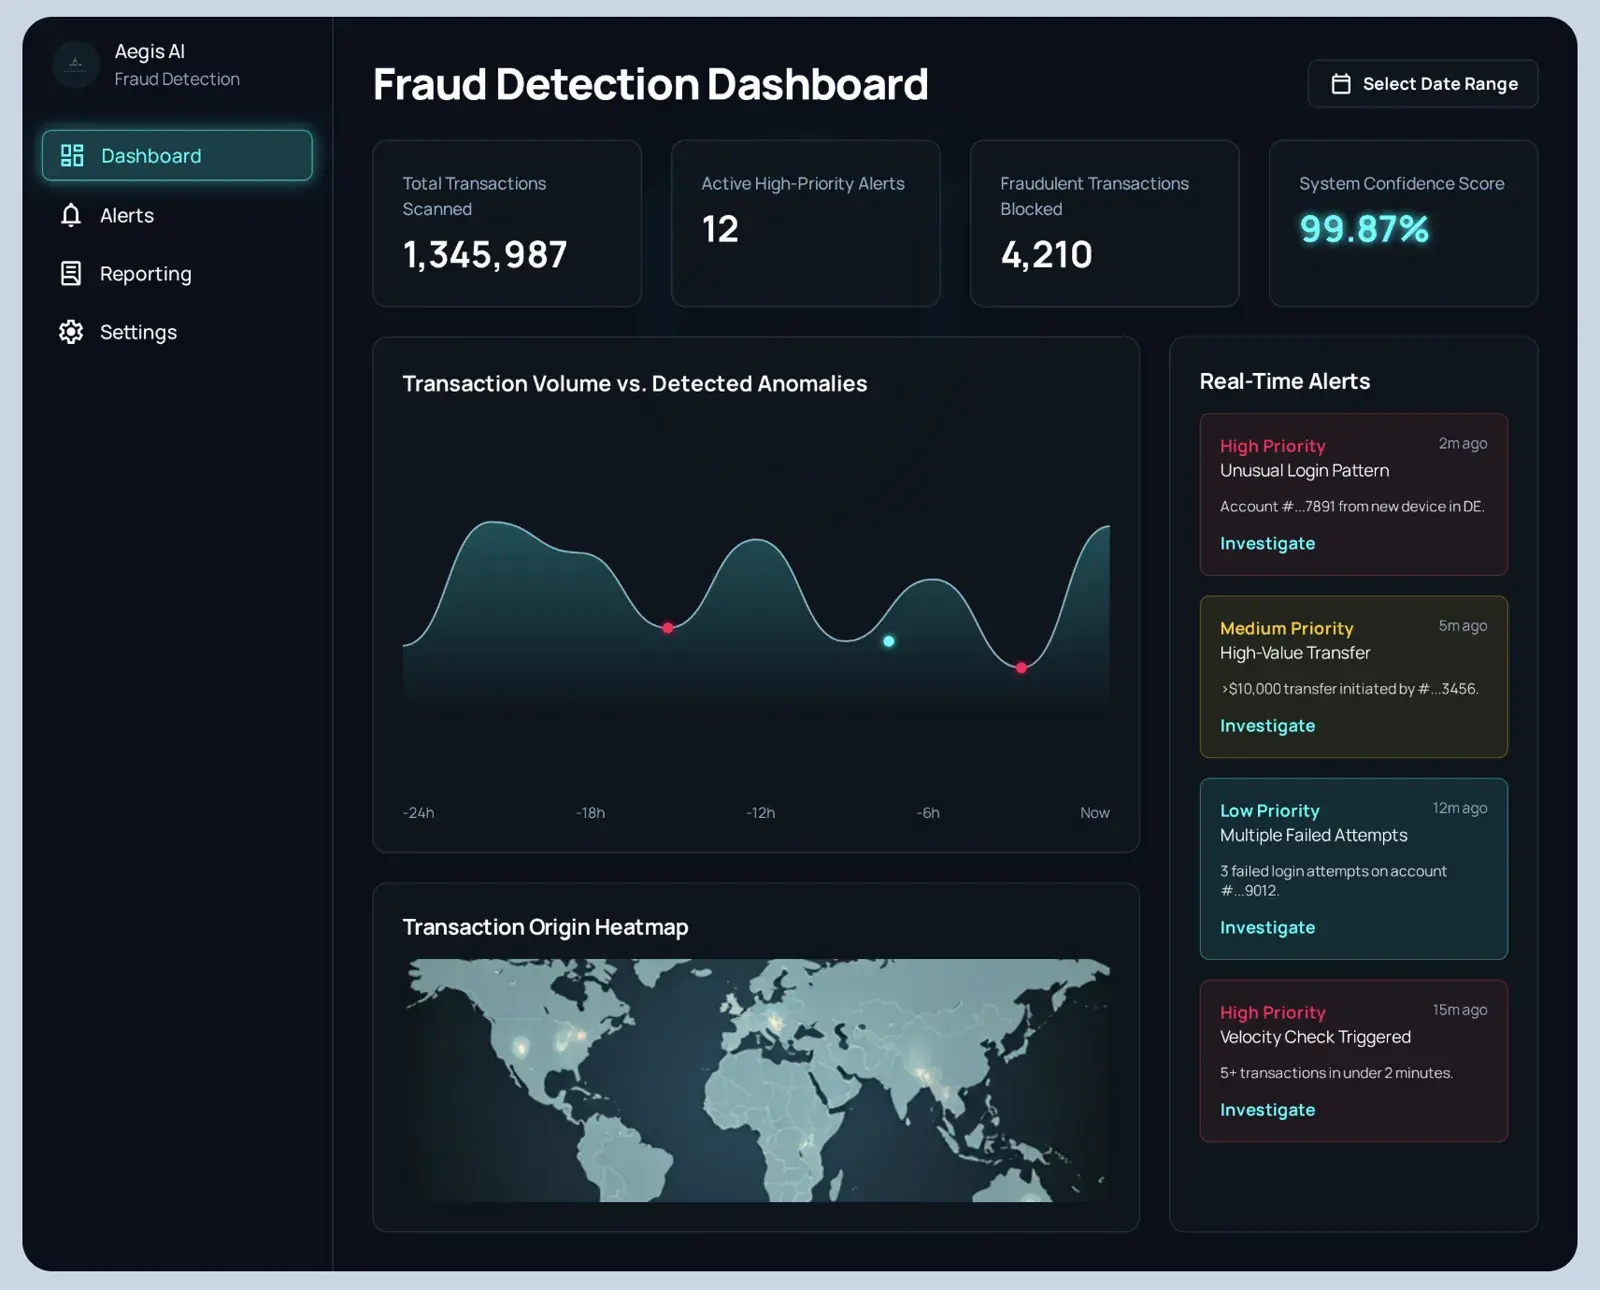Image resolution: width=1600 pixels, height=1290 pixels.
Task: Investigate the Velocity Check Triggered alert
Action: pos(1267,1109)
